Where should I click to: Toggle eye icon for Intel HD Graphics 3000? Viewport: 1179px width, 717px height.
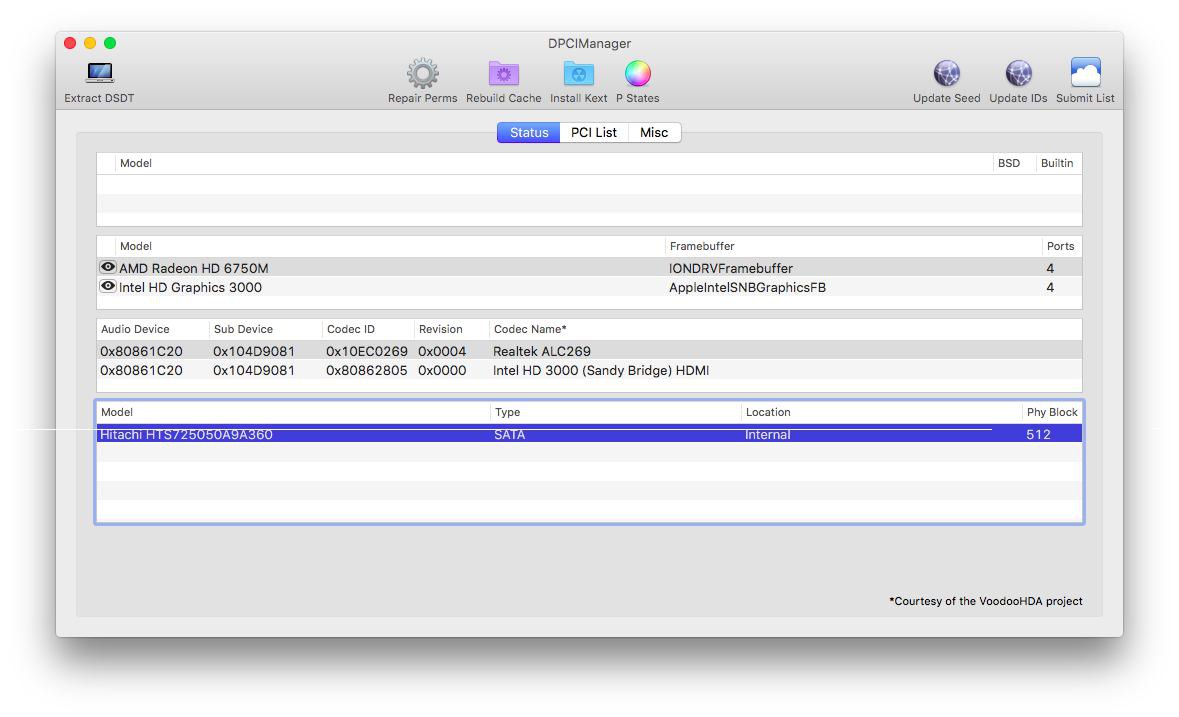click(108, 286)
